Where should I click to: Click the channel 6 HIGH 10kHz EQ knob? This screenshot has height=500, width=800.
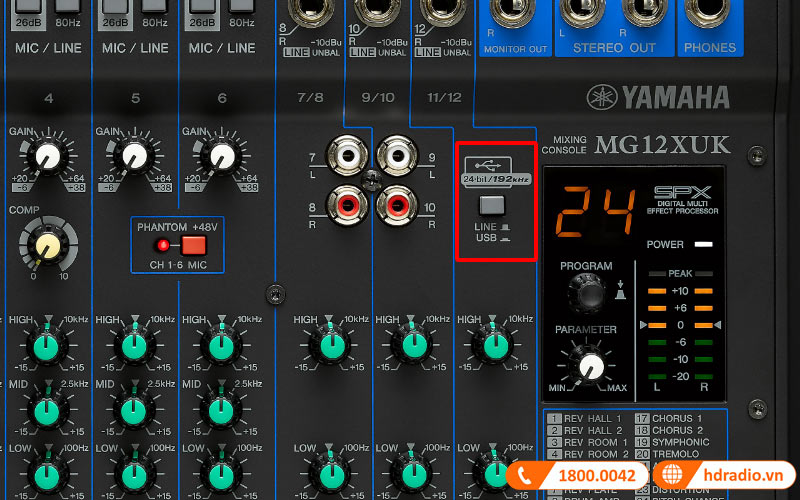(x=221, y=345)
